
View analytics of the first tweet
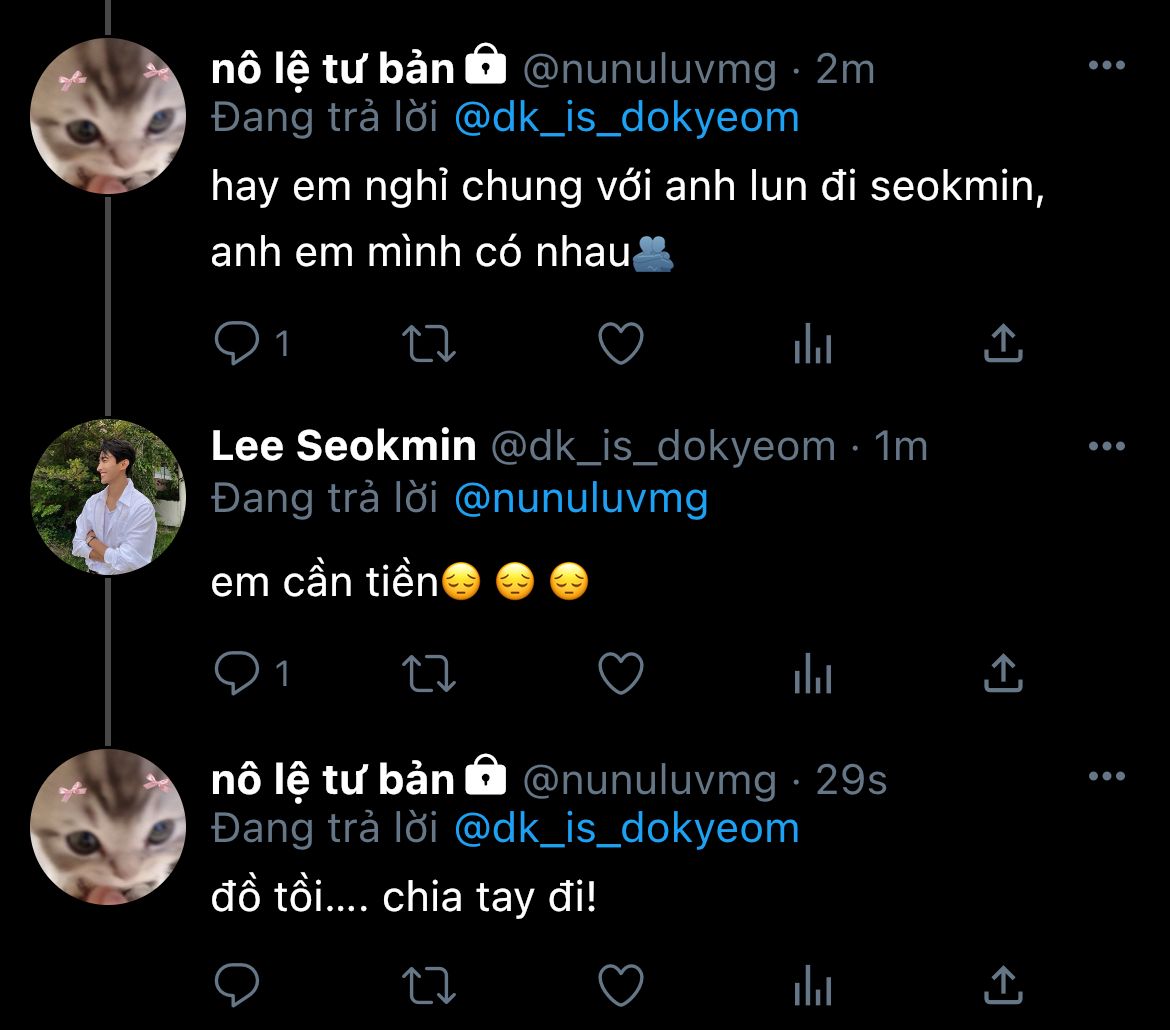(x=812, y=347)
